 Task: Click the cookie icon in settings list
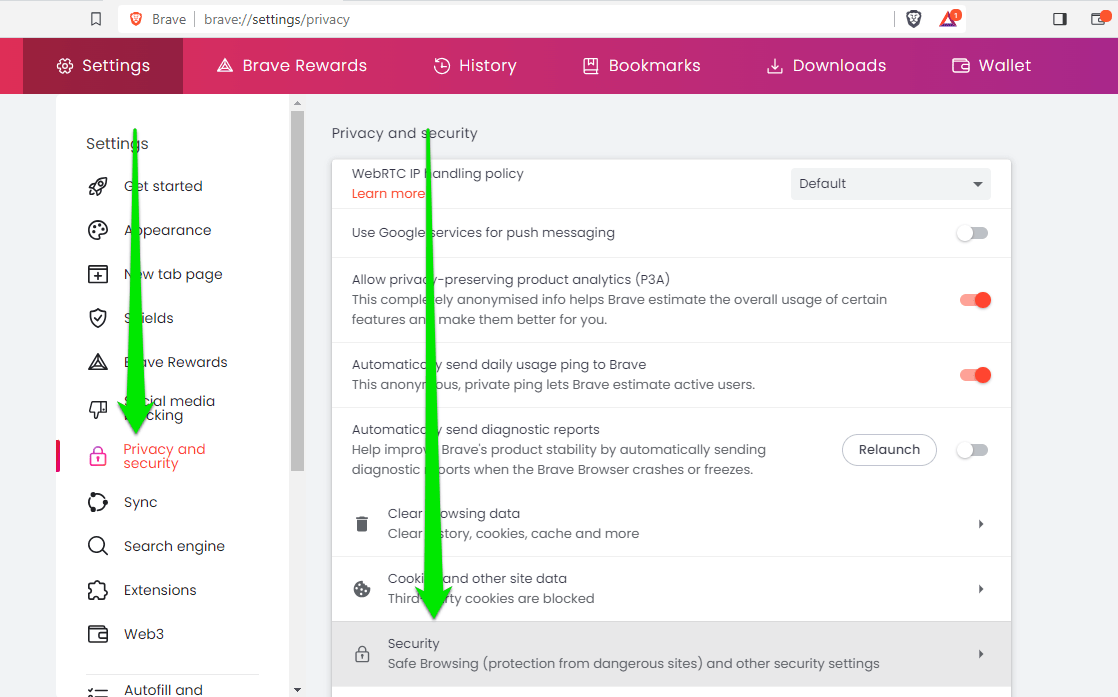(362, 589)
